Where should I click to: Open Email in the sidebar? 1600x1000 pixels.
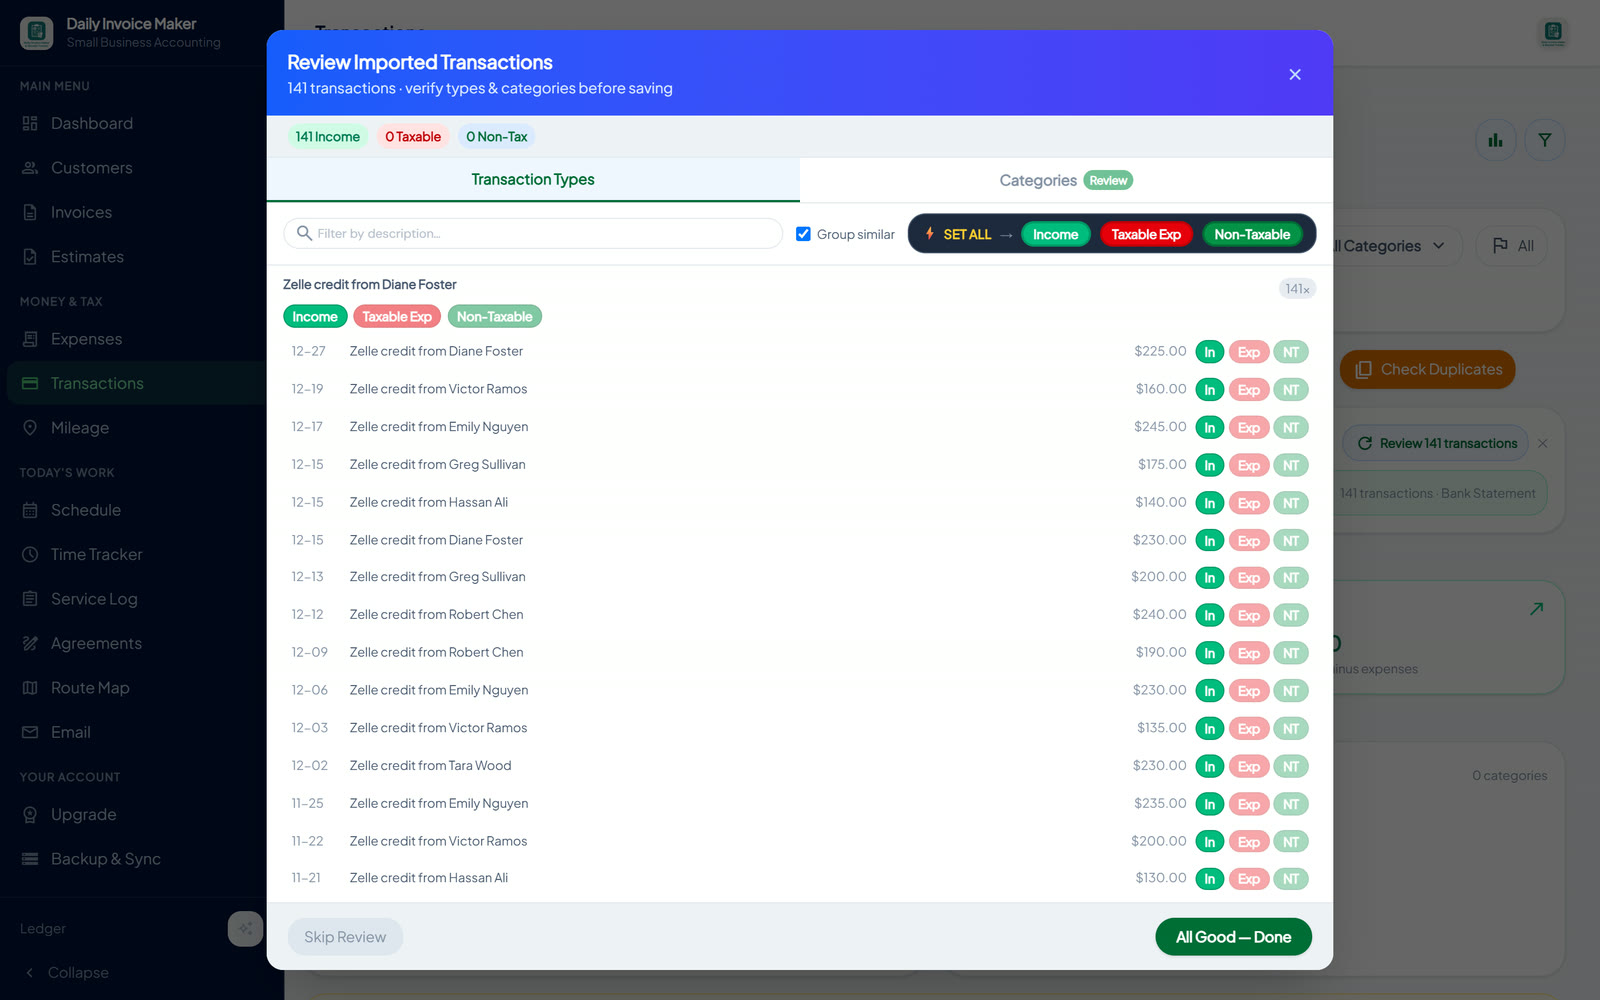click(70, 732)
